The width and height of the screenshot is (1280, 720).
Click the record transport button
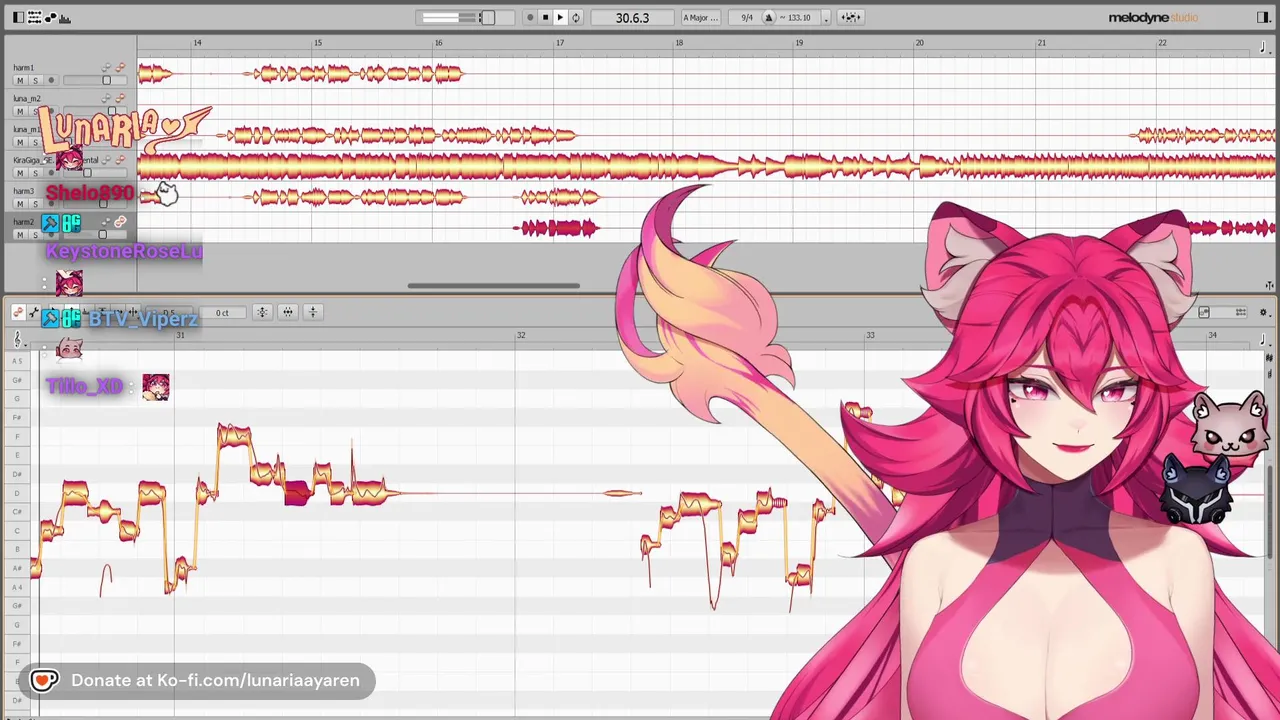point(530,17)
